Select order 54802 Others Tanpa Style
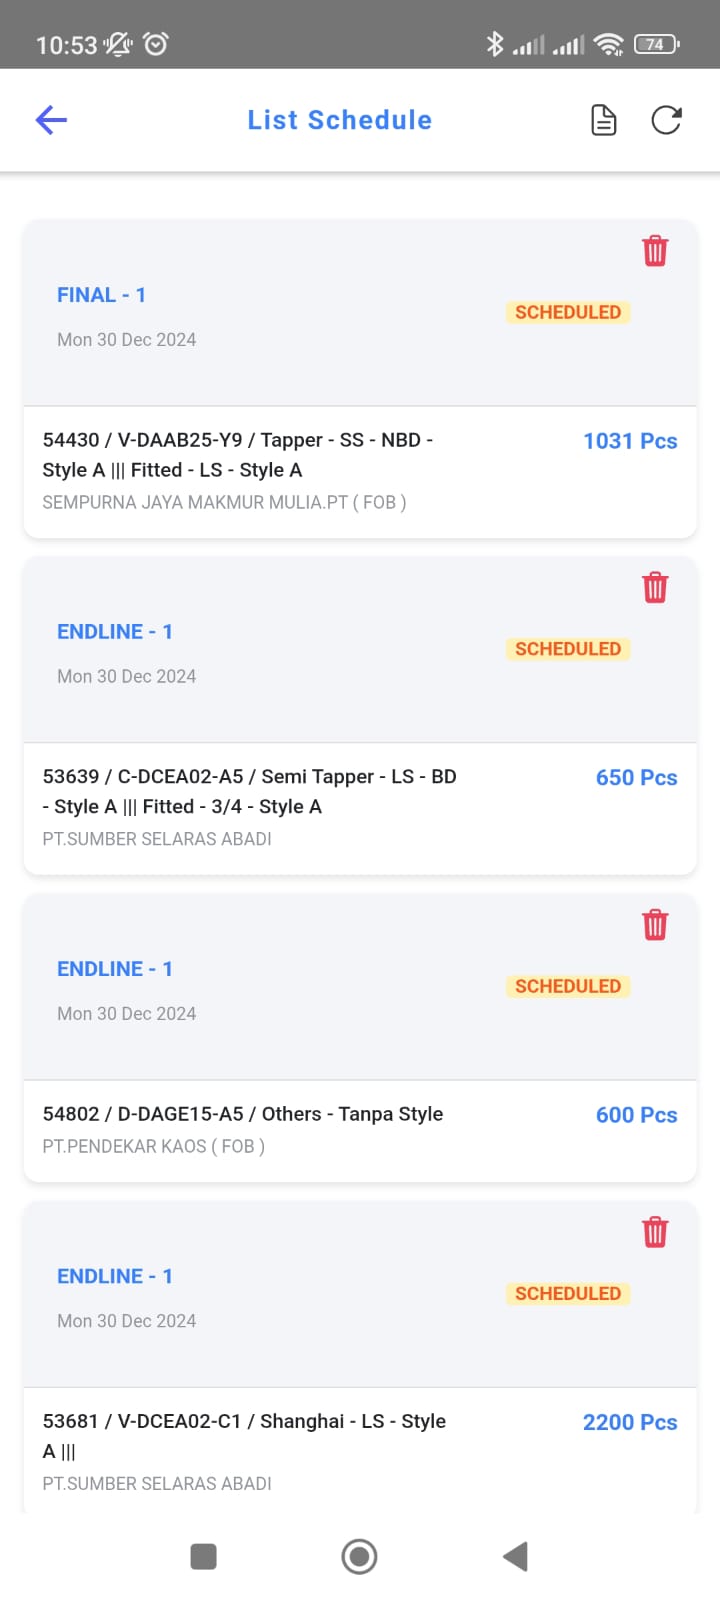The width and height of the screenshot is (720, 1600). pyautogui.click(x=243, y=1114)
